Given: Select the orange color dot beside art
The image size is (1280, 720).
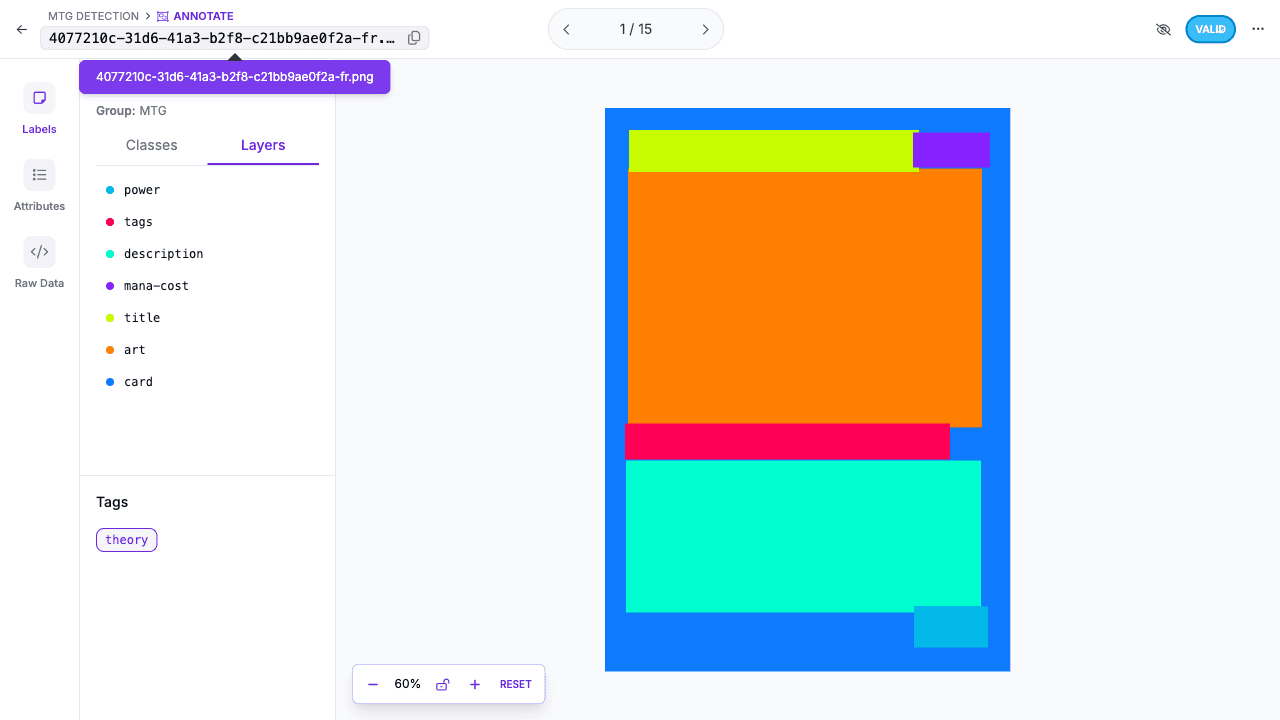Looking at the screenshot, I should (x=109, y=349).
